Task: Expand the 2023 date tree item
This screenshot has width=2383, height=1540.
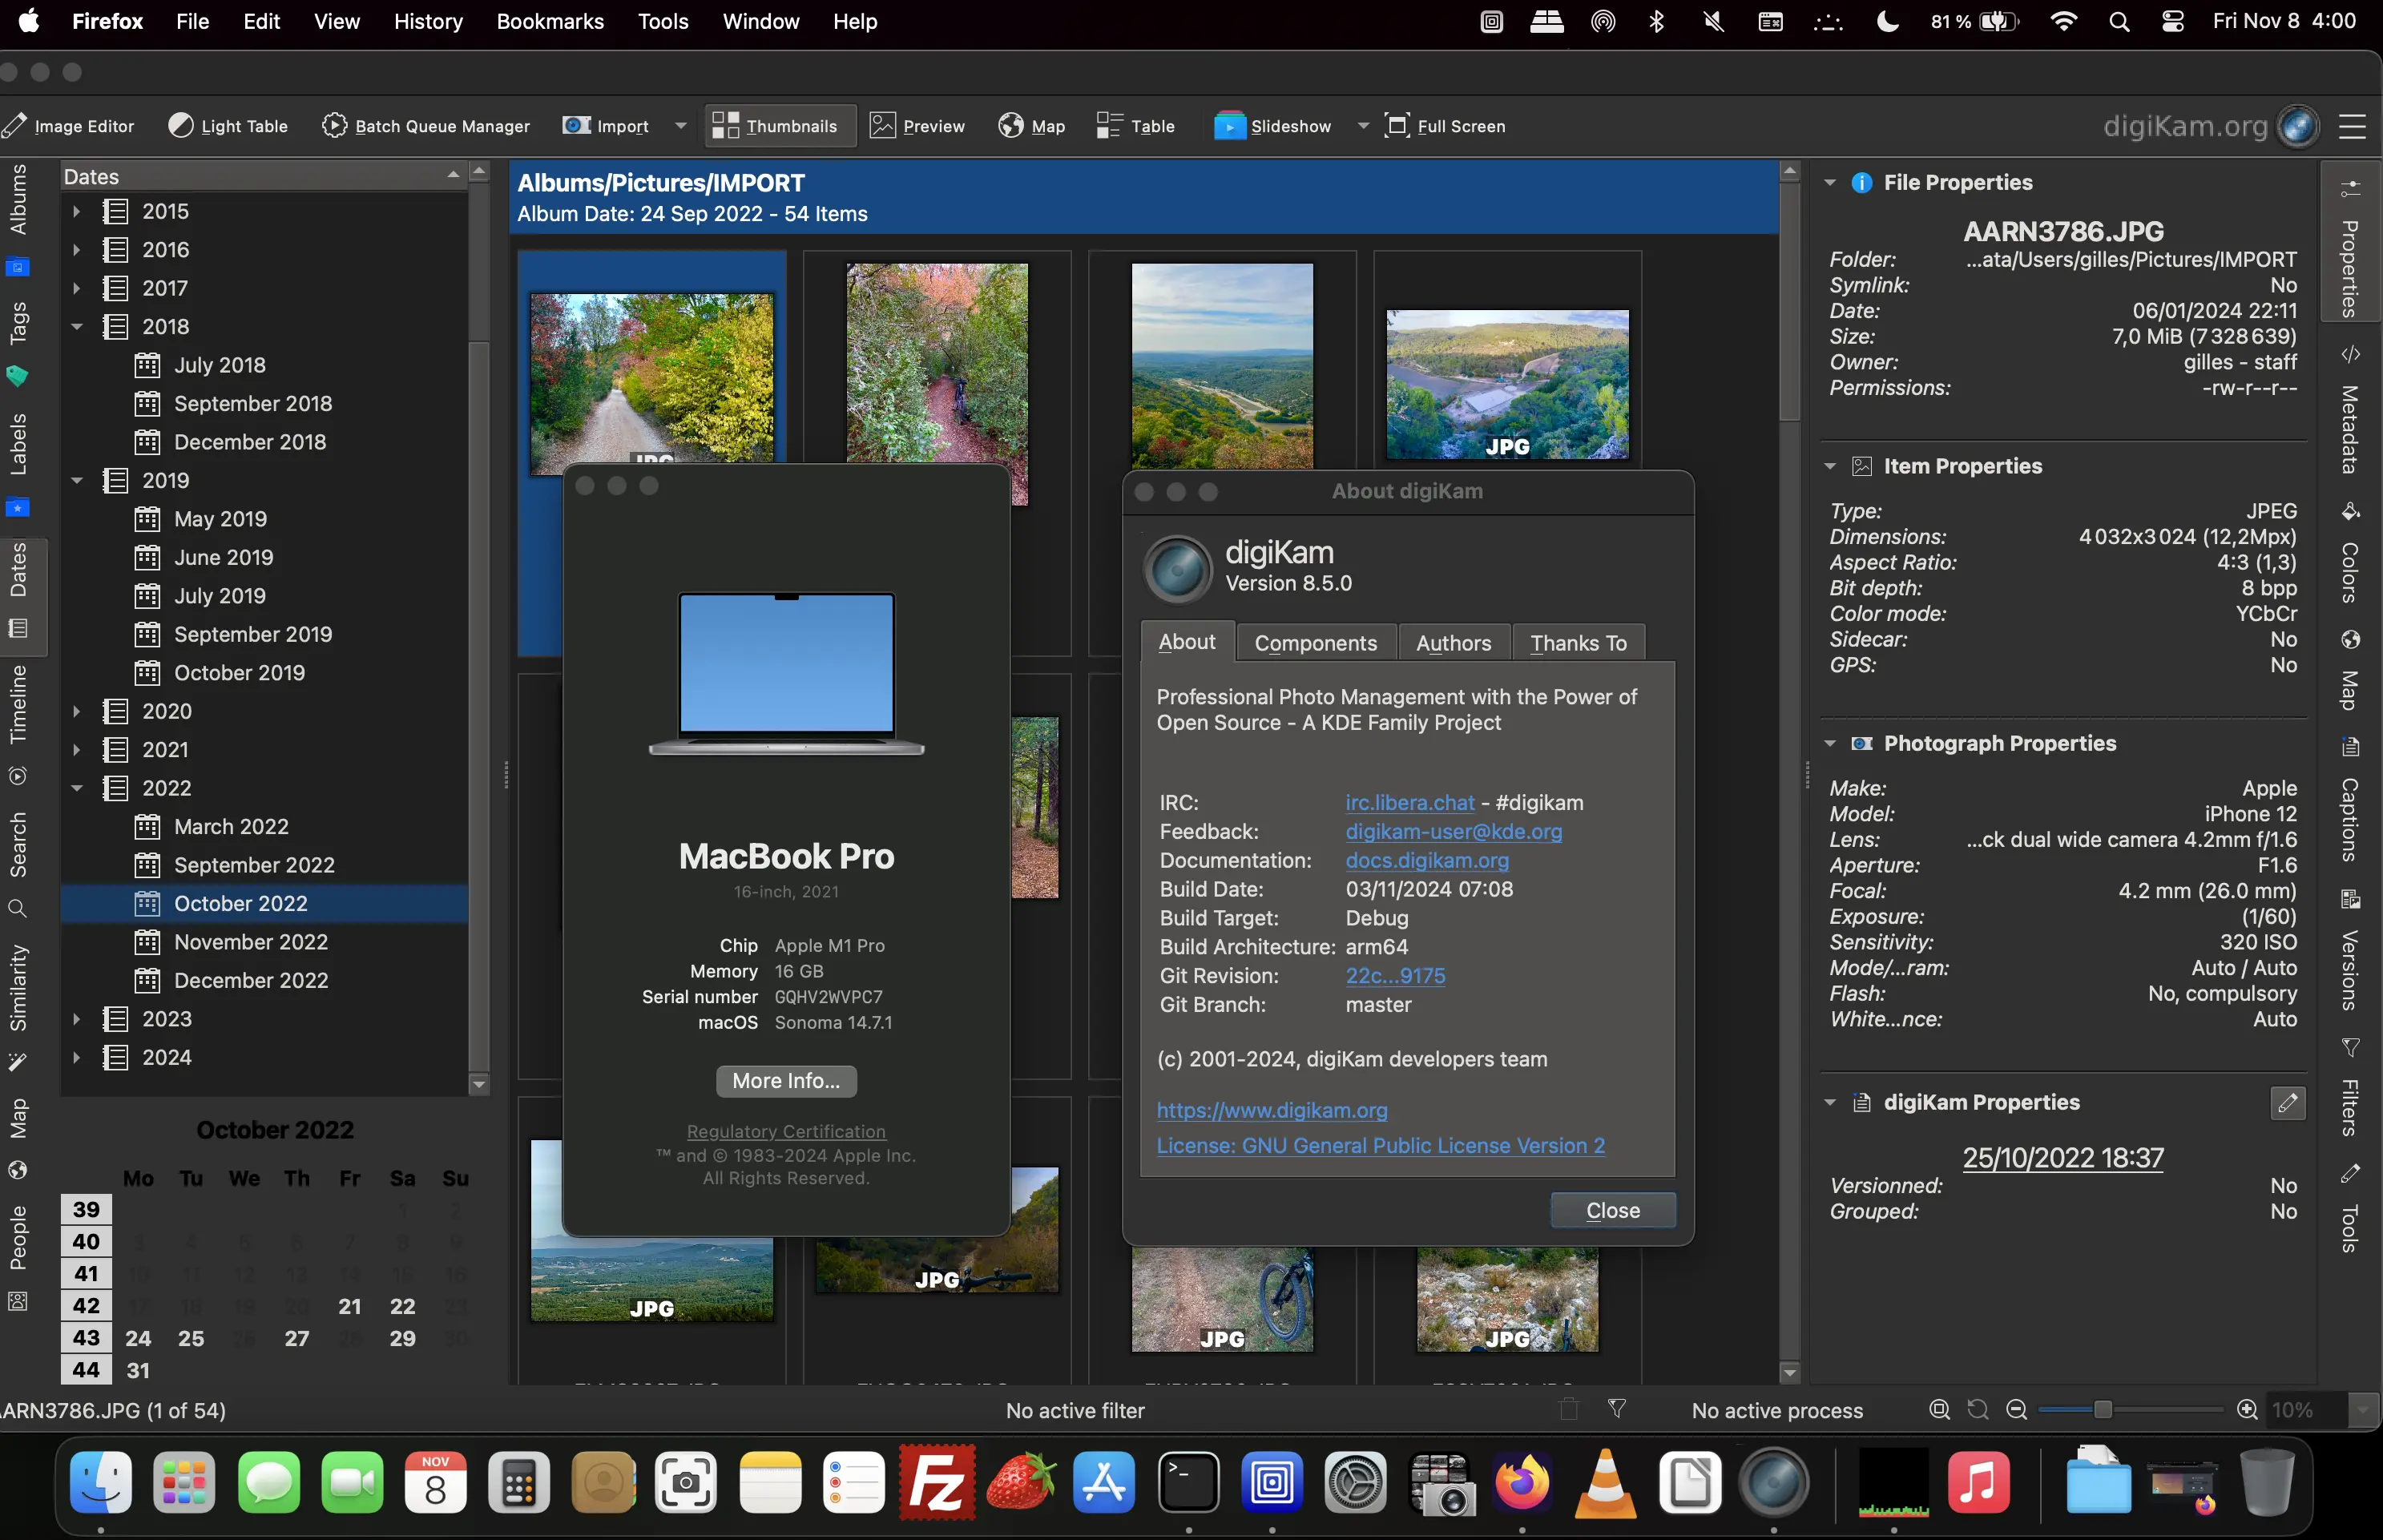Action: (x=78, y=1018)
